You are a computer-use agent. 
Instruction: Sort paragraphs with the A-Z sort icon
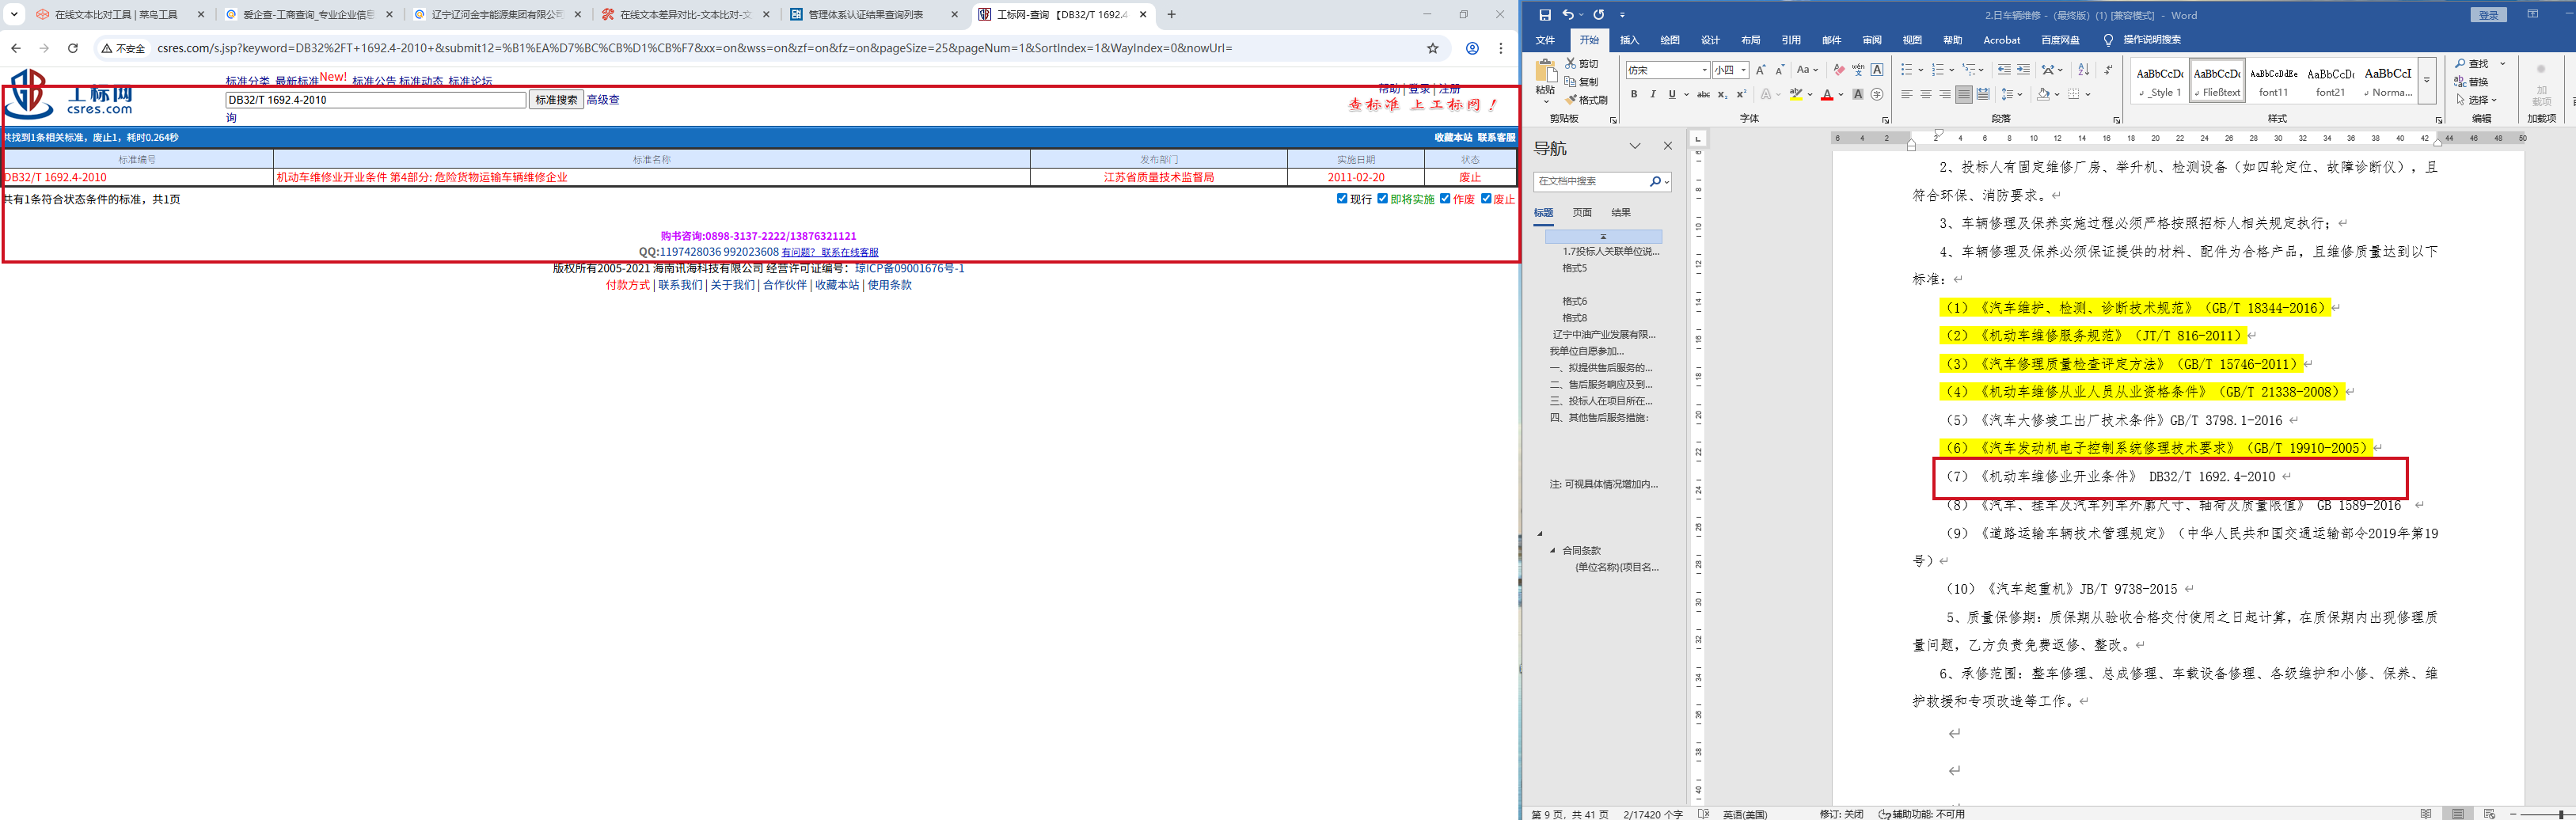click(x=2084, y=70)
